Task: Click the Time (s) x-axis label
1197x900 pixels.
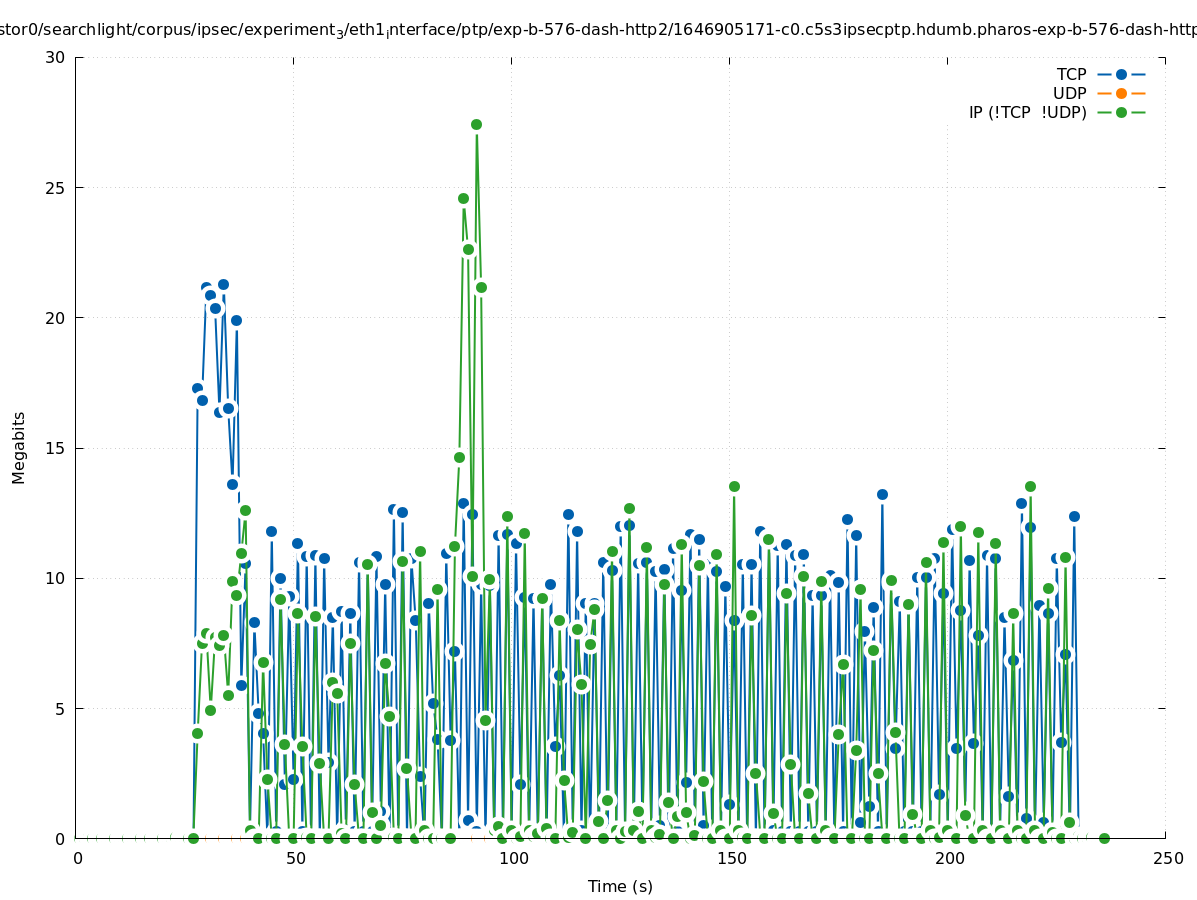Action: 620,886
